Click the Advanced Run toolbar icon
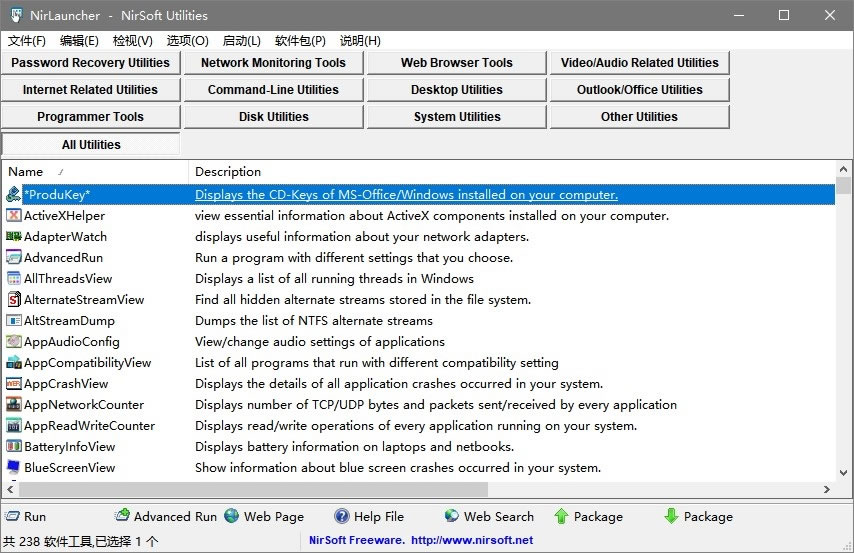This screenshot has height=553, width=854. point(123,515)
